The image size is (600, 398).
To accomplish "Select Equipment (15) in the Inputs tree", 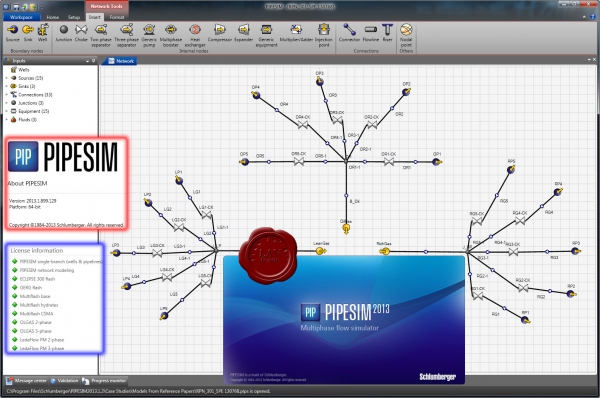I will (30, 111).
